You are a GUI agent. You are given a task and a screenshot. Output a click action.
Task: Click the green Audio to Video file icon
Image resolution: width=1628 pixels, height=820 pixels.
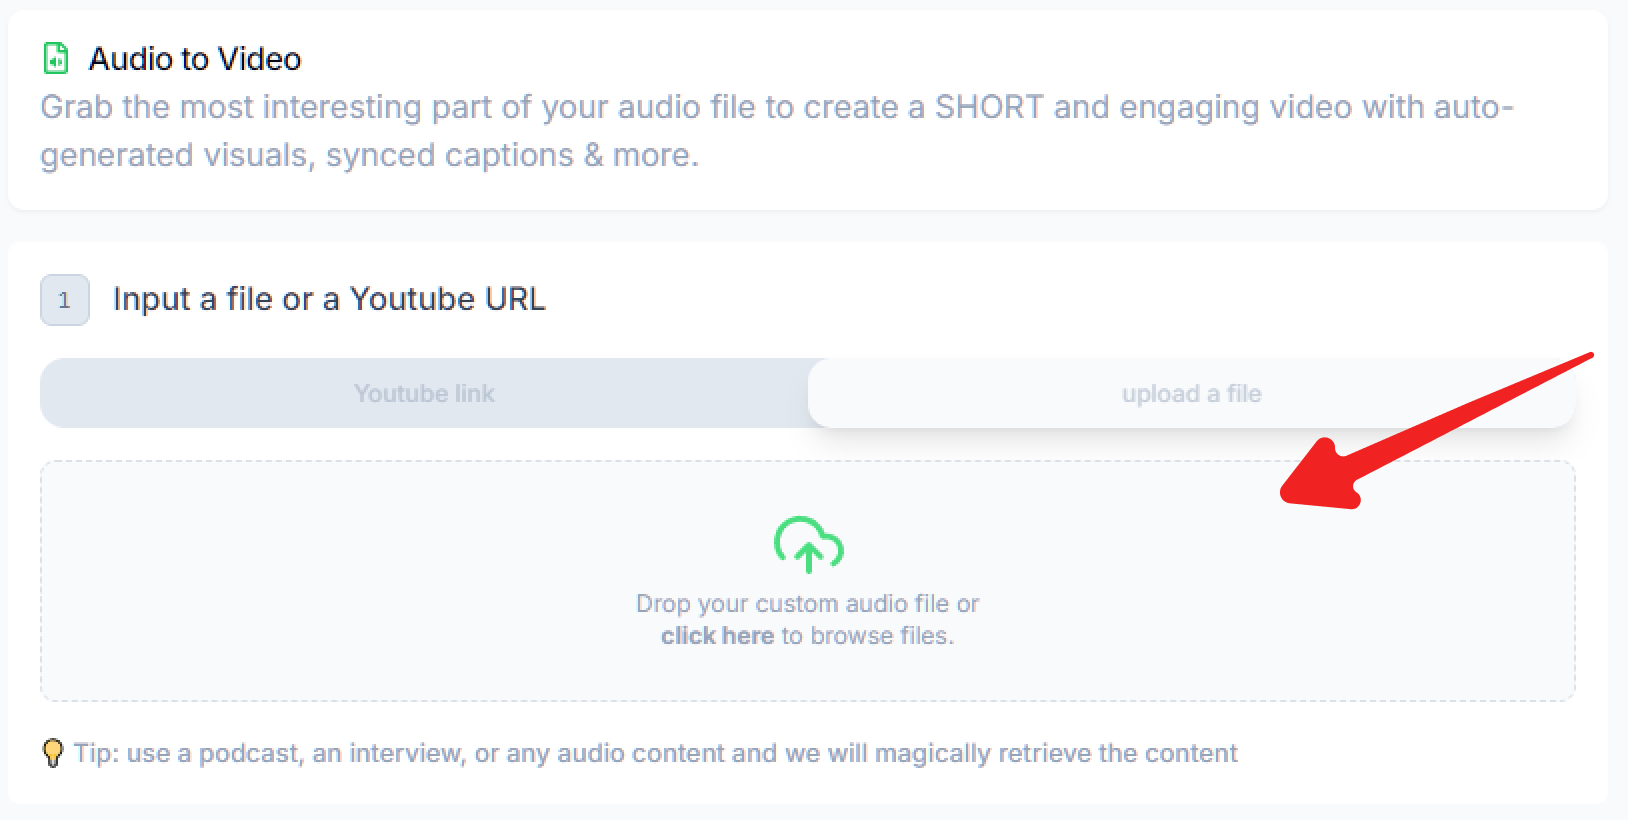56,59
